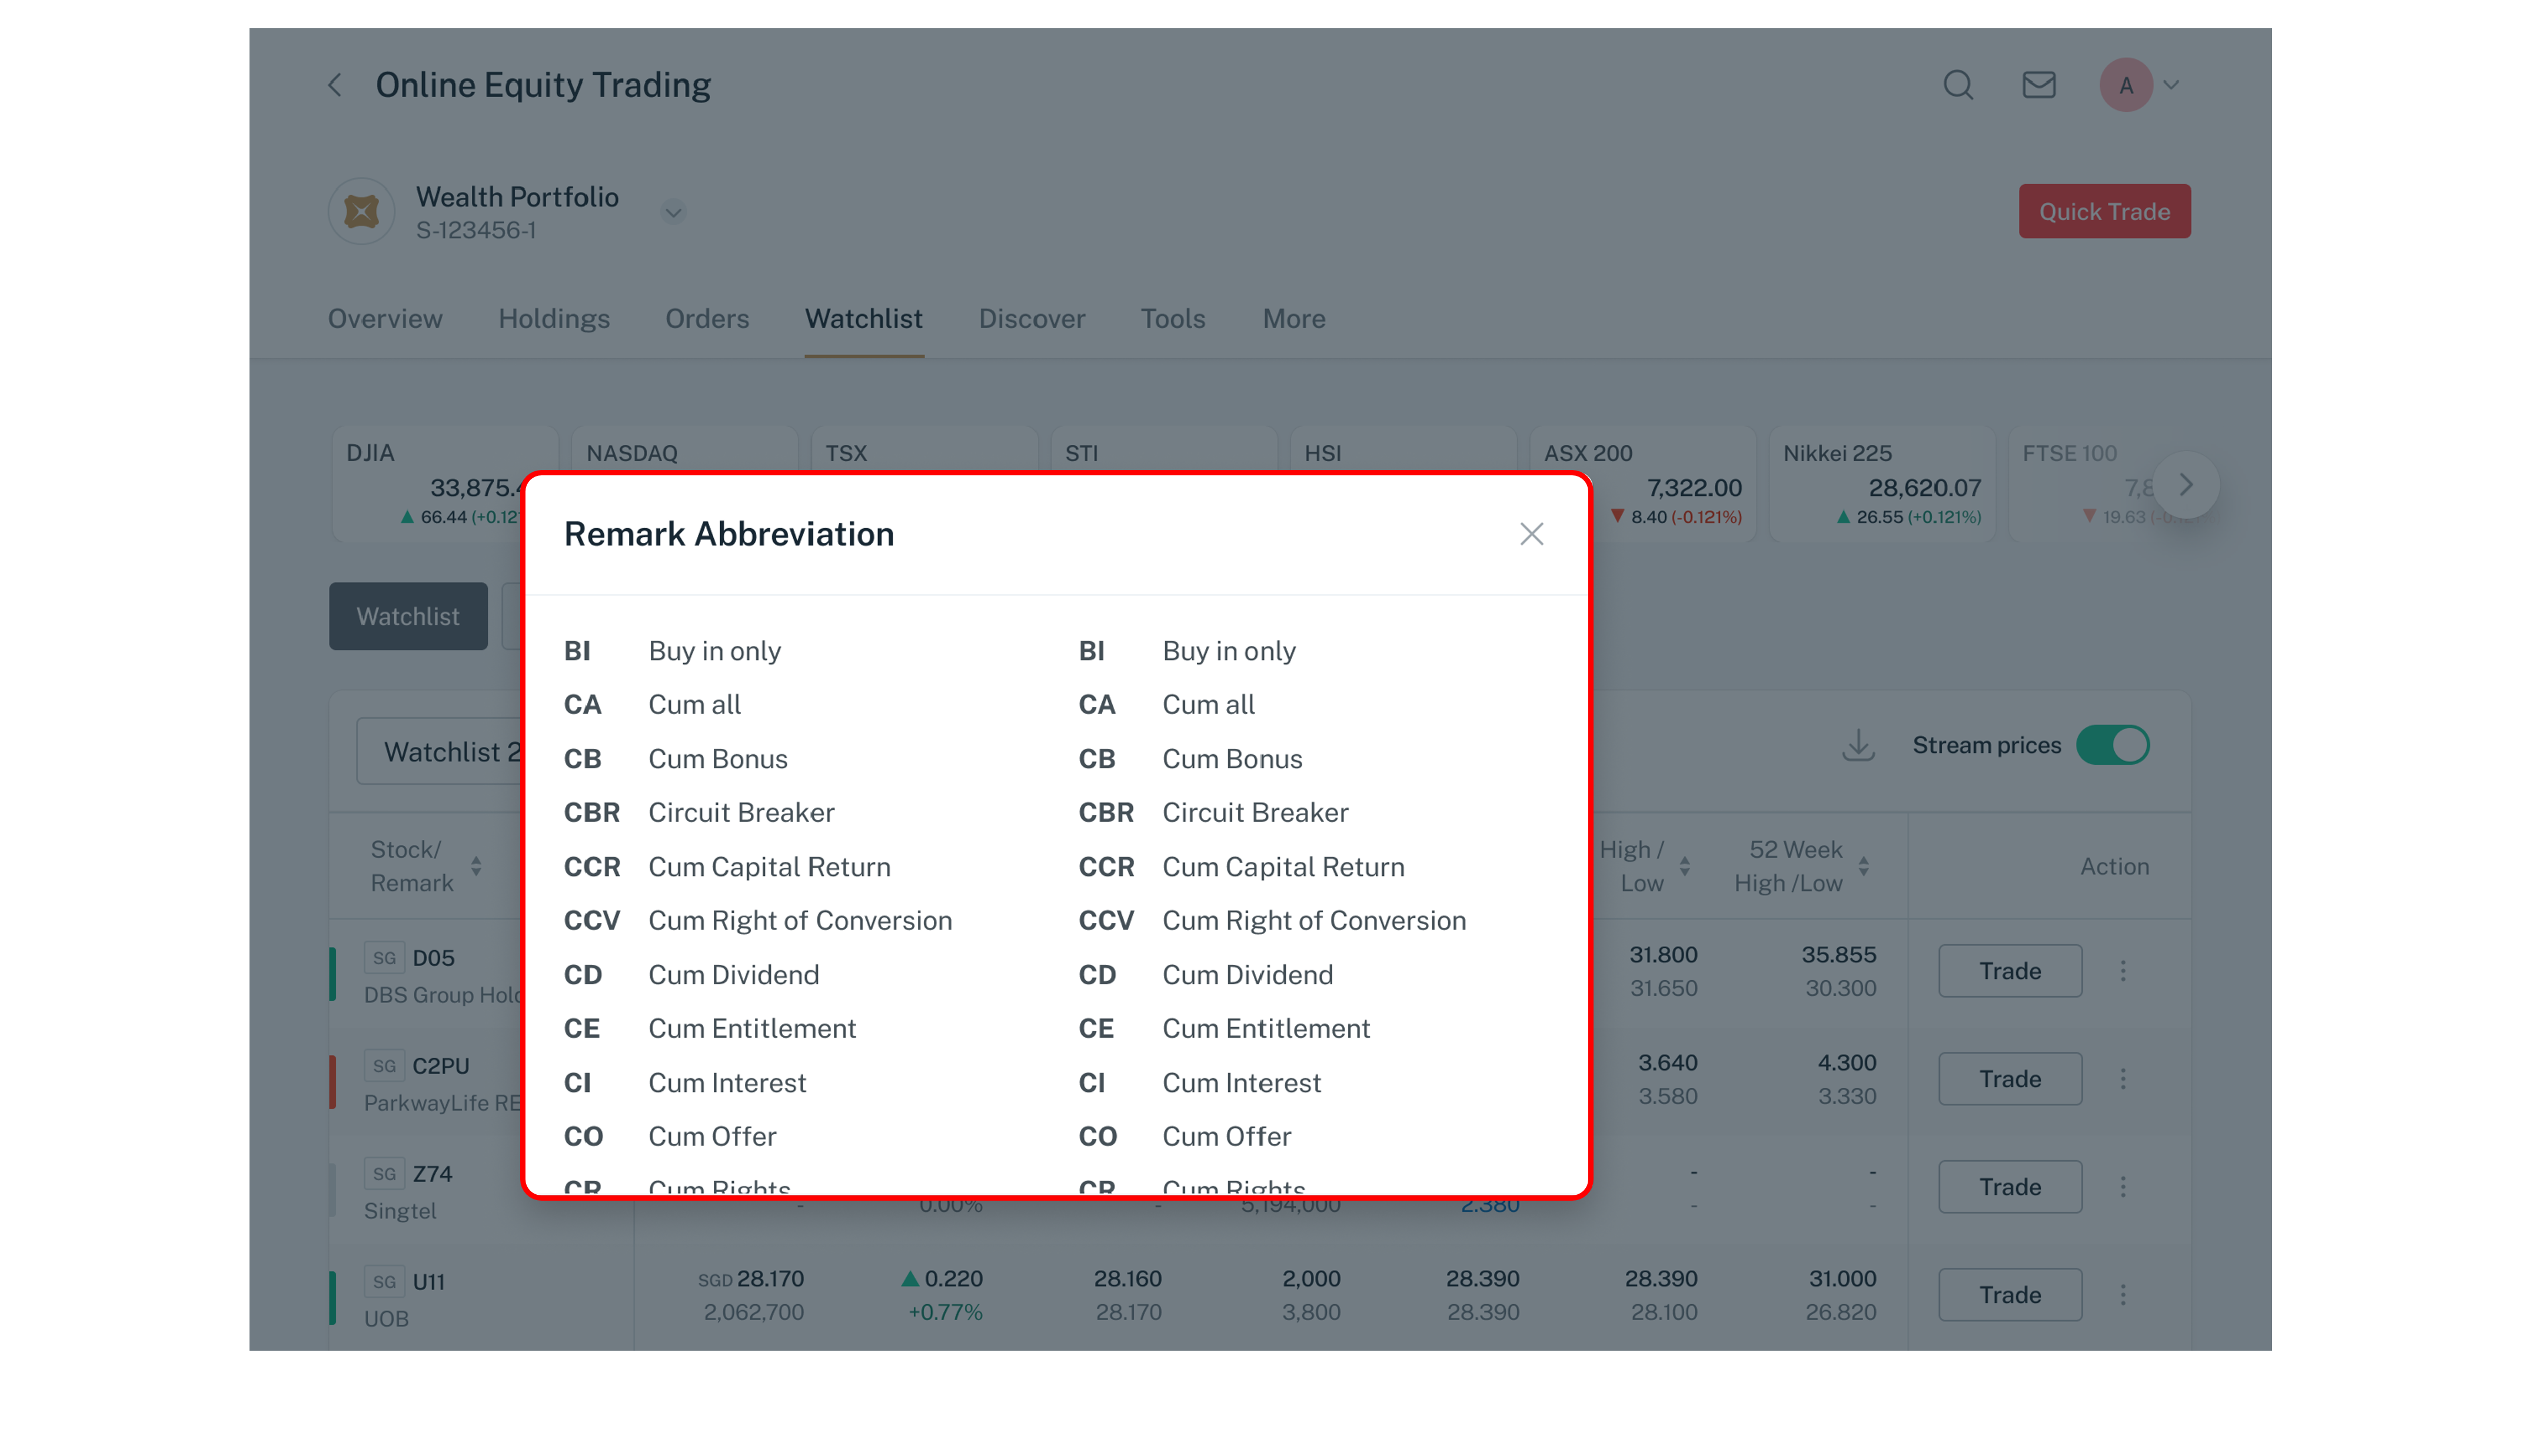Click the D05 stock code
This screenshot has width=2528, height=1456.
pyautogui.click(x=433, y=958)
